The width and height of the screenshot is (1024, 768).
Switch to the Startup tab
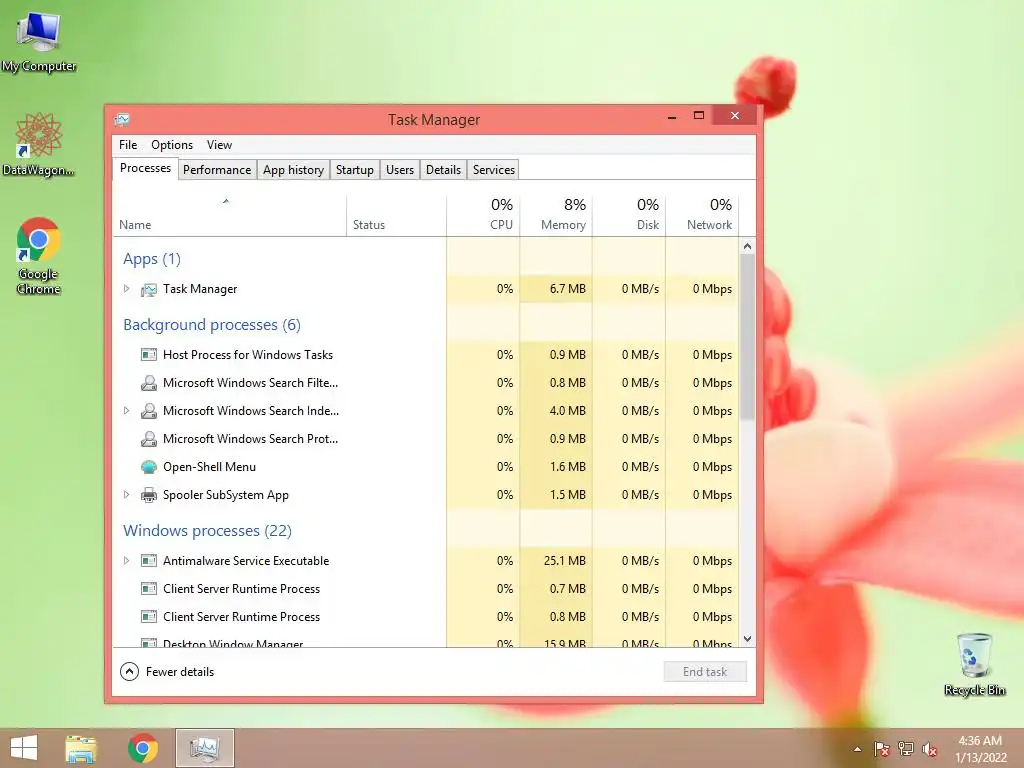pyautogui.click(x=355, y=170)
